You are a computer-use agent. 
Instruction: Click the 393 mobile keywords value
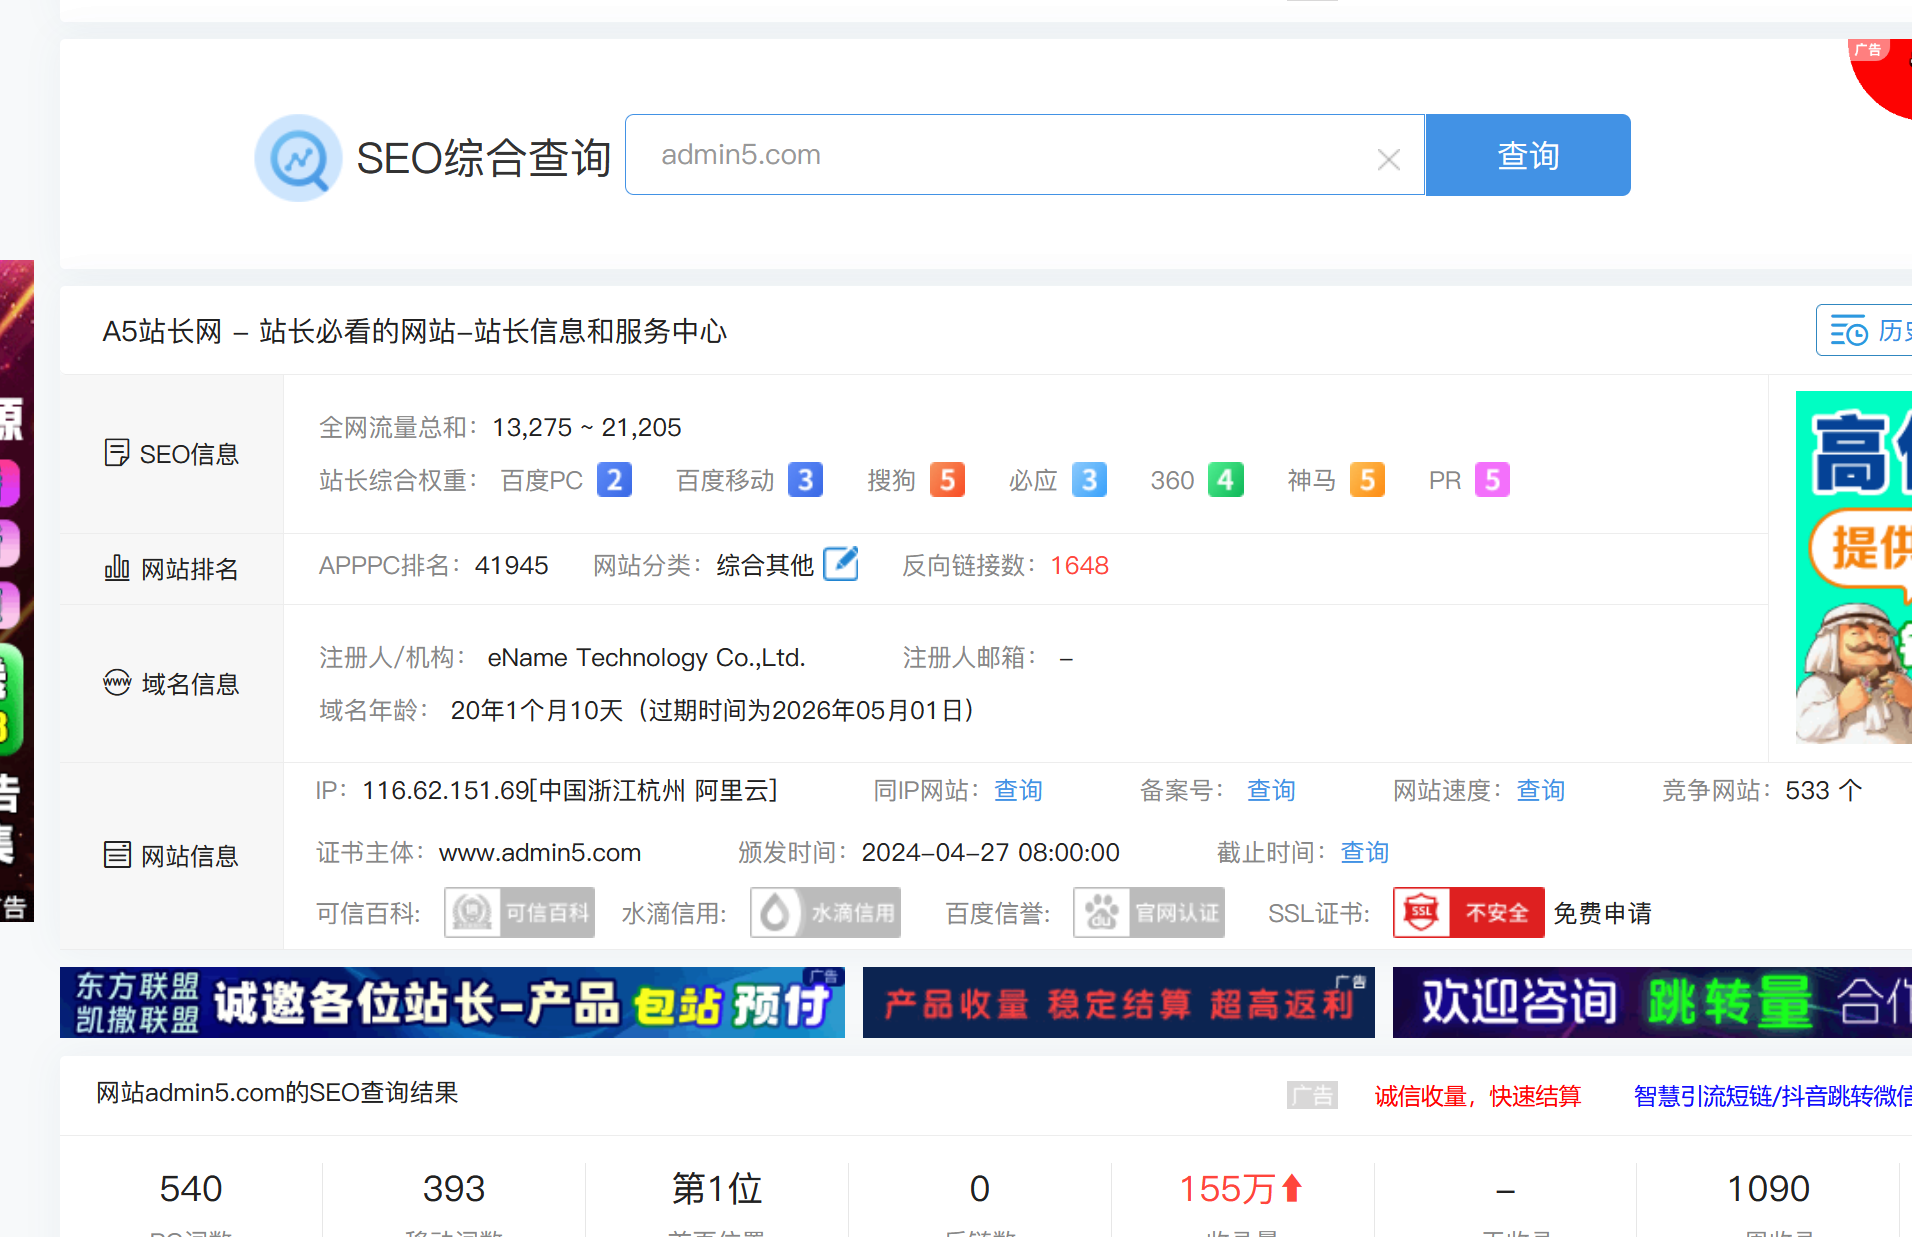point(454,1189)
